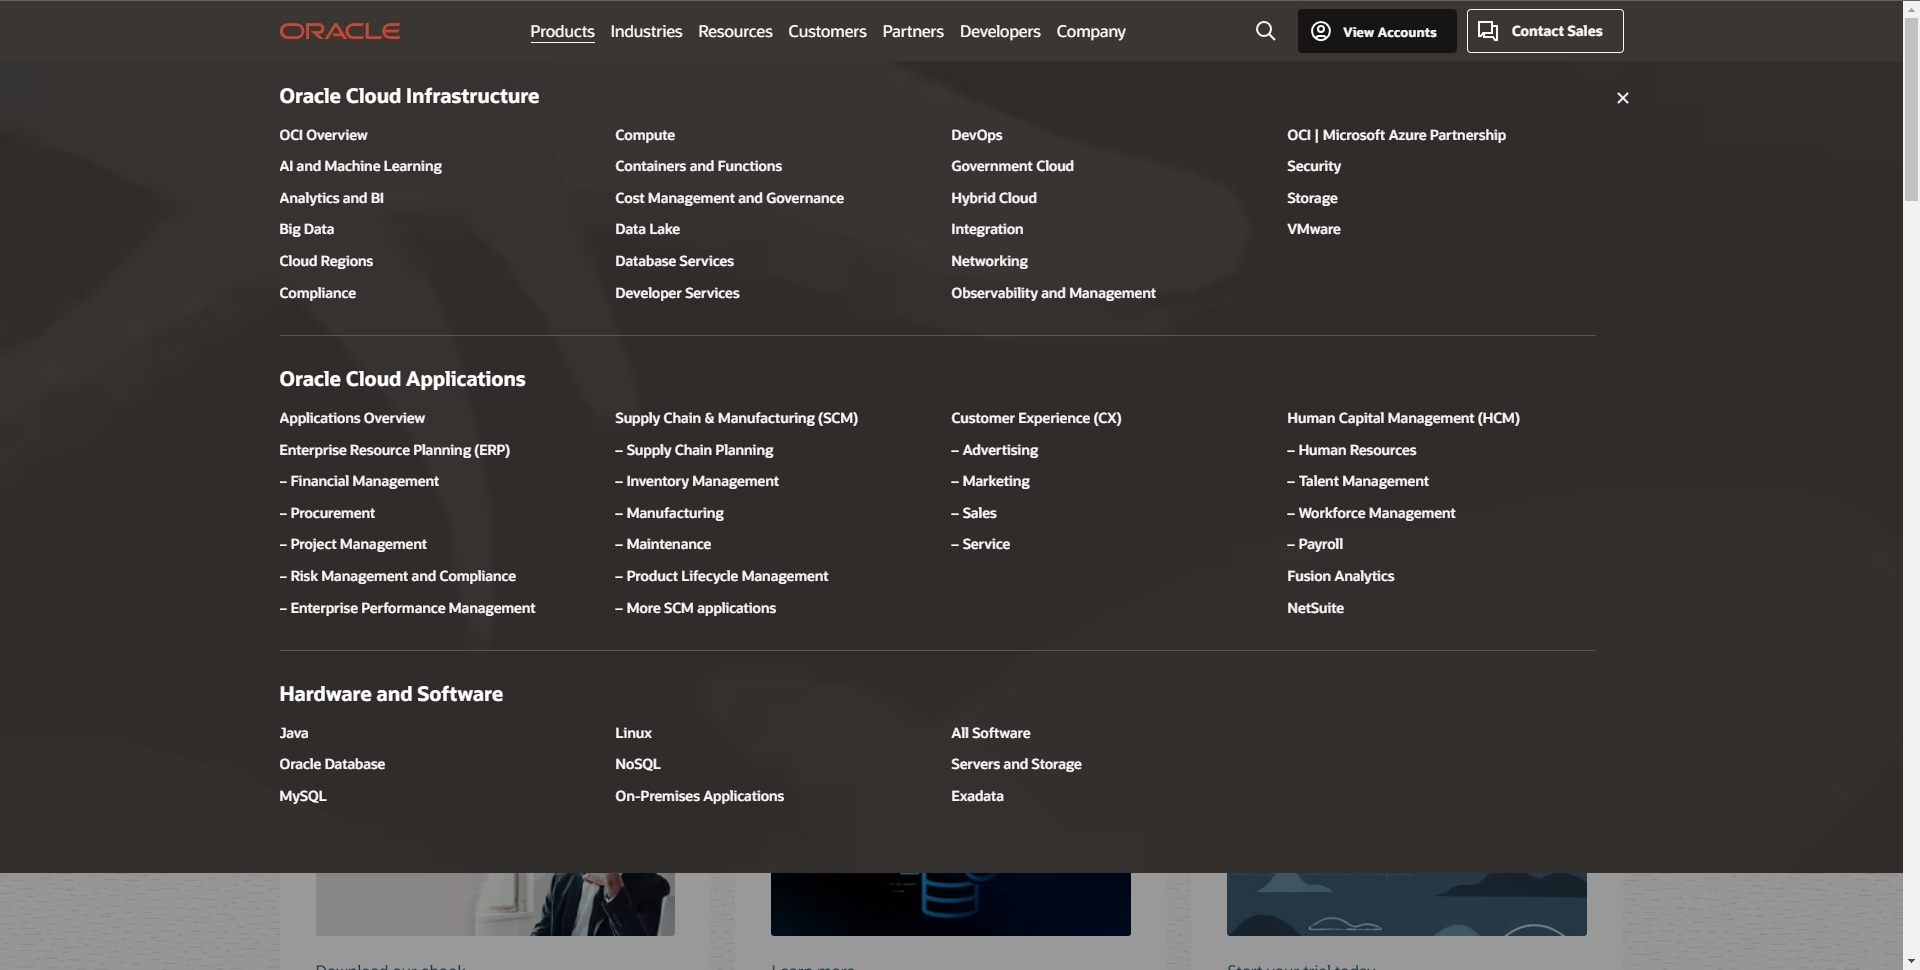Go to Networking
1920x970 pixels.
coord(989,261)
